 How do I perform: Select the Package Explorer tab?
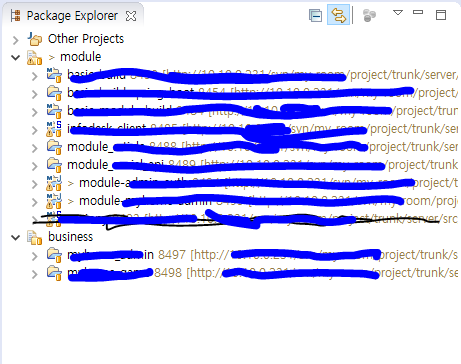click(73, 16)
